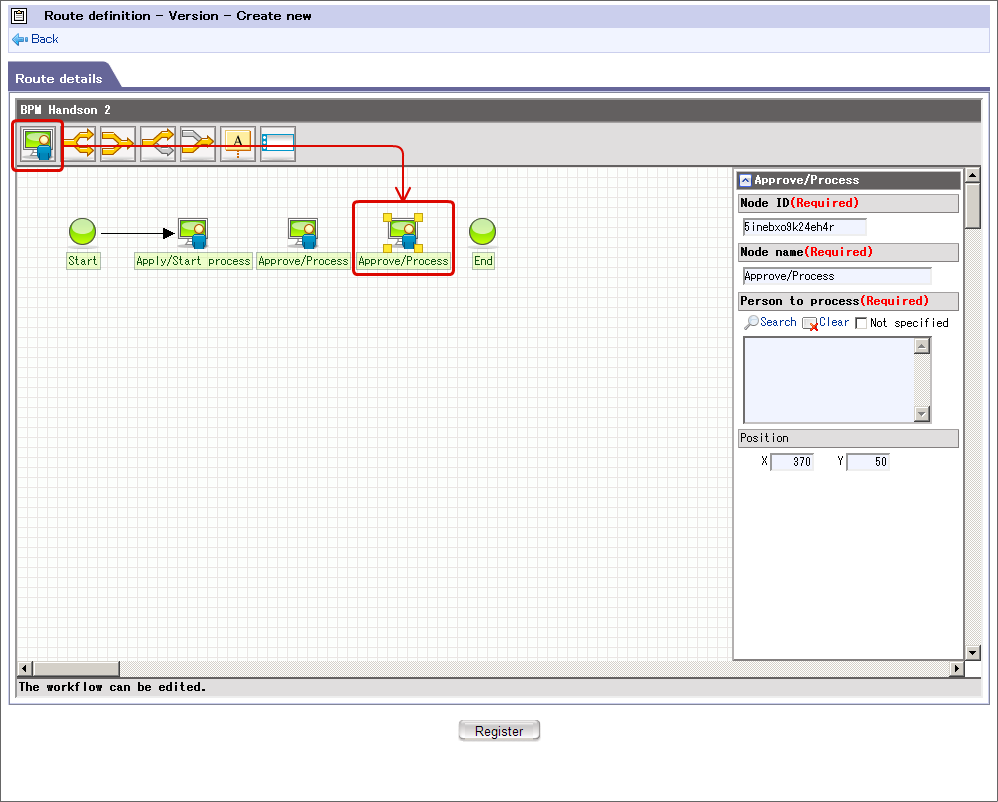Click canvas horizontal scrollbar left arrow

tap(24, 668)
